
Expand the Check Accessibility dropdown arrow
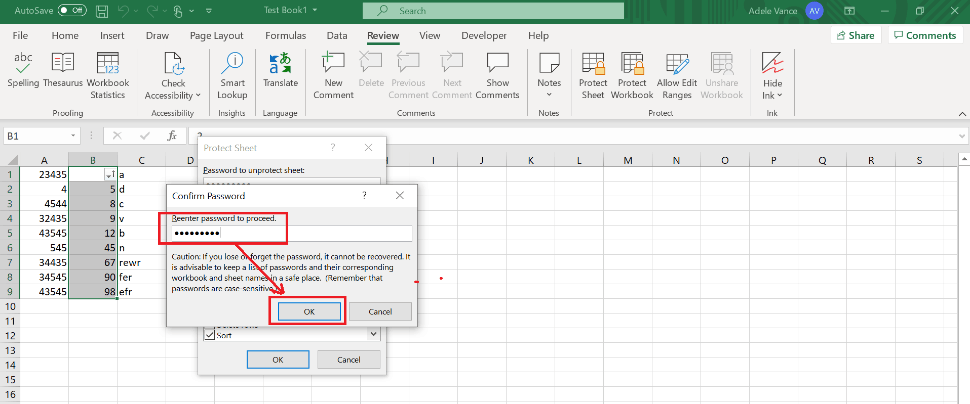198,95
